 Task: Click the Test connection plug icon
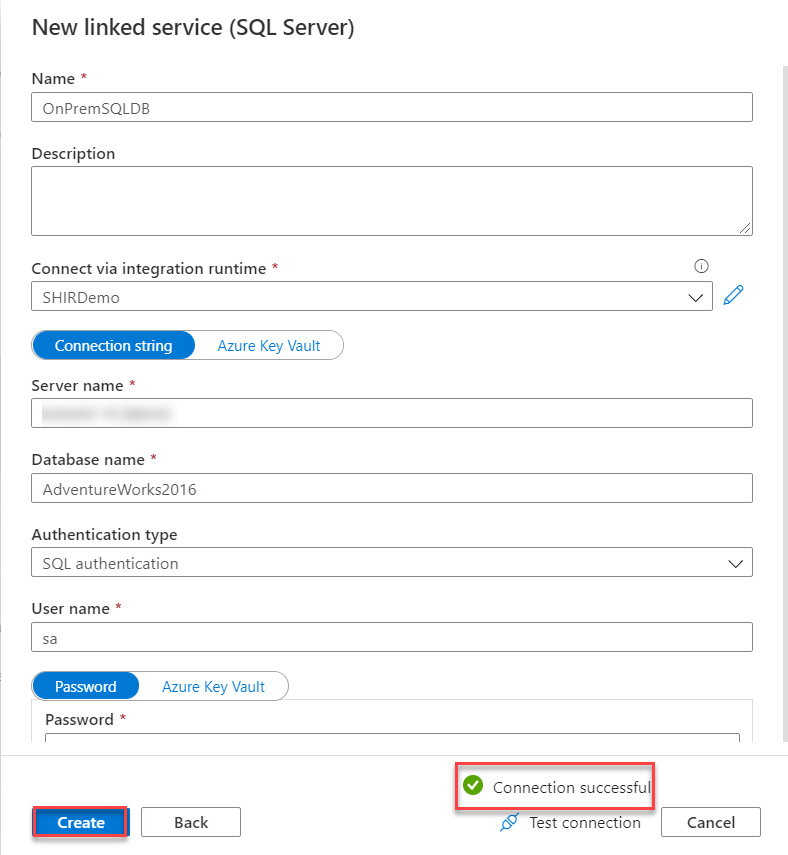click(510, 822)
